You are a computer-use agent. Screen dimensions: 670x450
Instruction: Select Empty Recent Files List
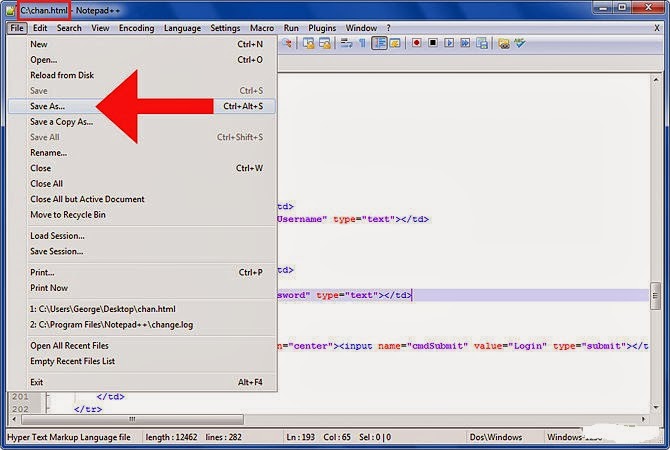click(x=141, y=361)
